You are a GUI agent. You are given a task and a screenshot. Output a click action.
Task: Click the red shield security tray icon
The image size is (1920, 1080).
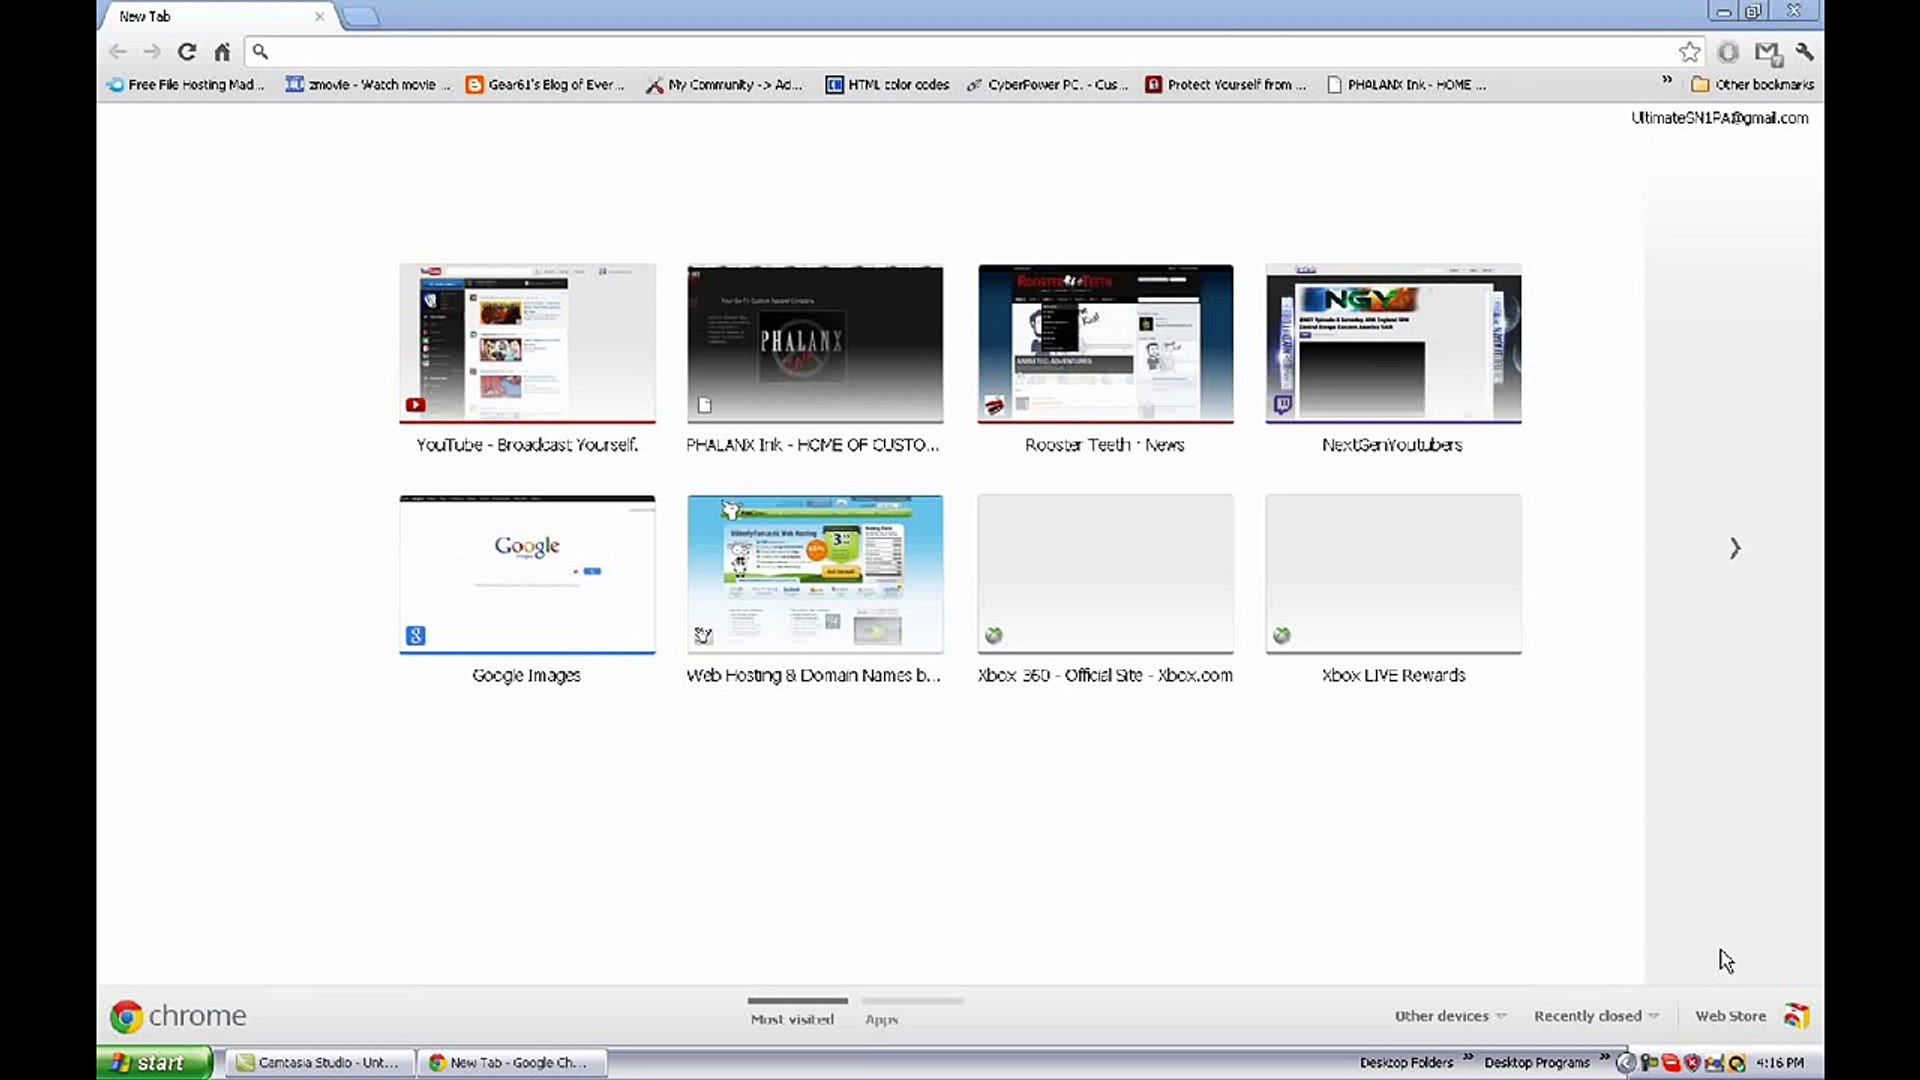[1692, 1063]
